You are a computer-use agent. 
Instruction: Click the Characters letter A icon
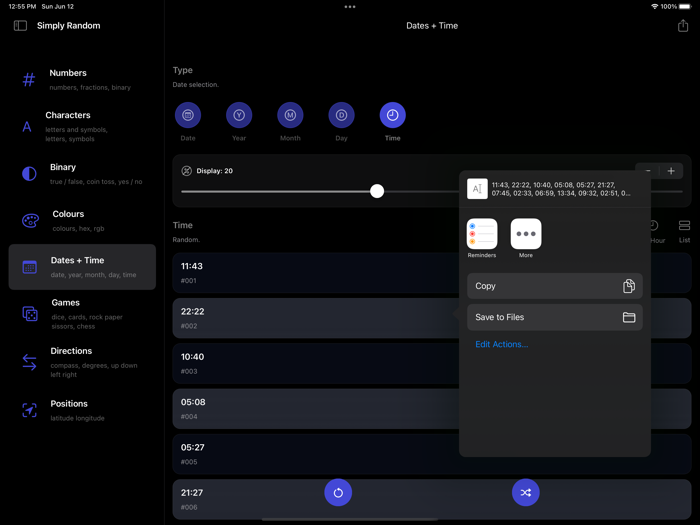click(x=27, y=127)
